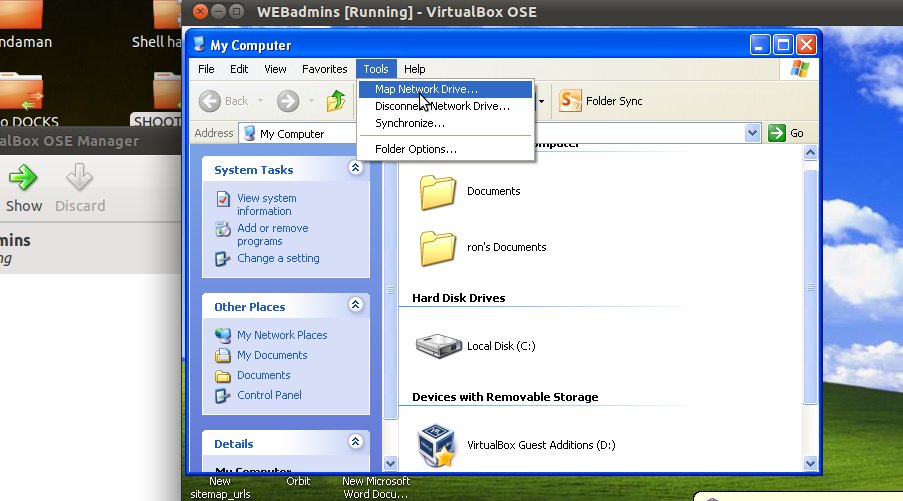Image resolution: width=903 pixels, height=501 pixels.
Task: Select VirtualBox Guest Additions (D:) drive icon
Action: pos(436,445)
